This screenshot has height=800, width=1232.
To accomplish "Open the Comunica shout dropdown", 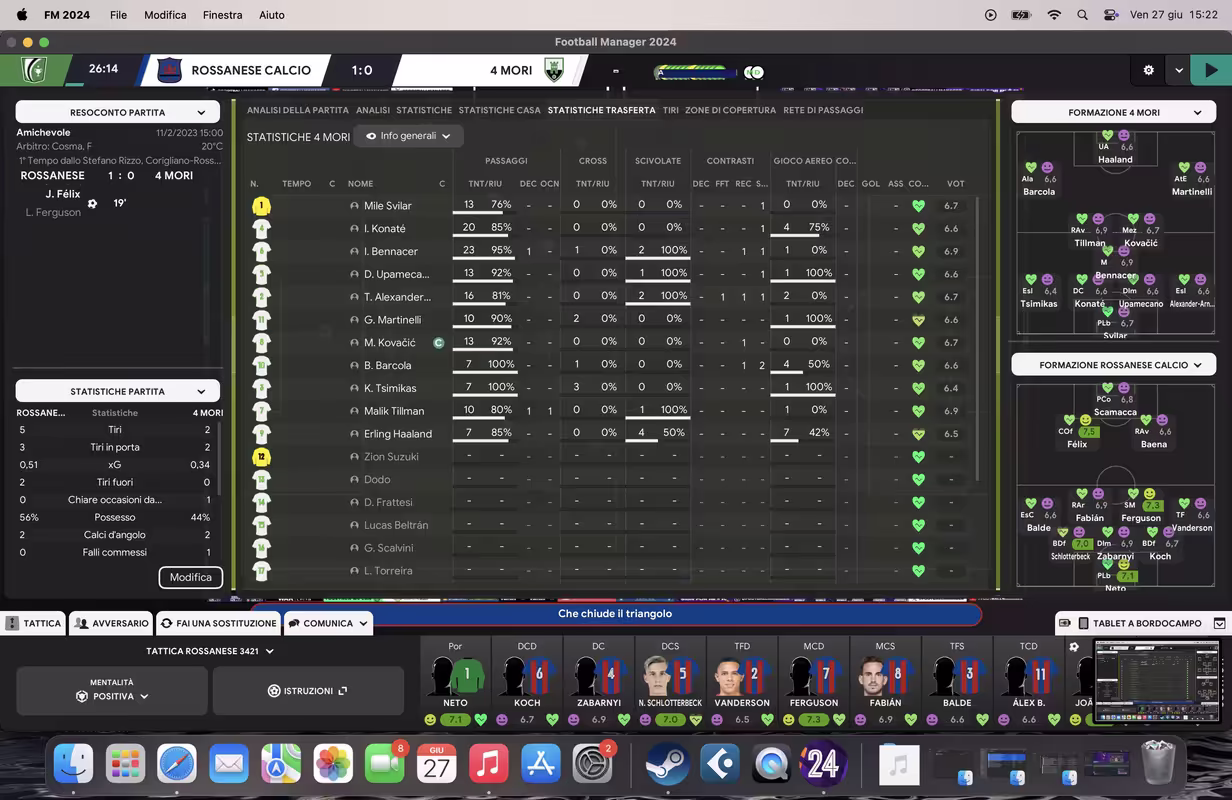I will 328,623.
